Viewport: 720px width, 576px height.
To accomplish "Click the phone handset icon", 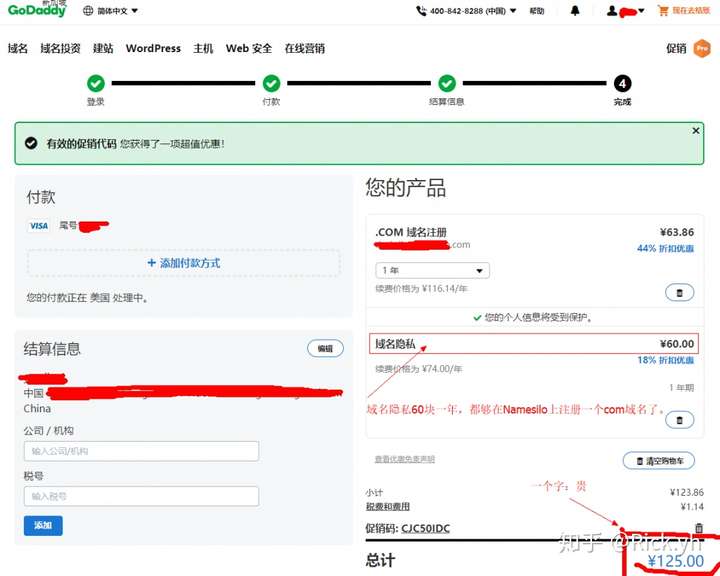I will click(421, 11).
